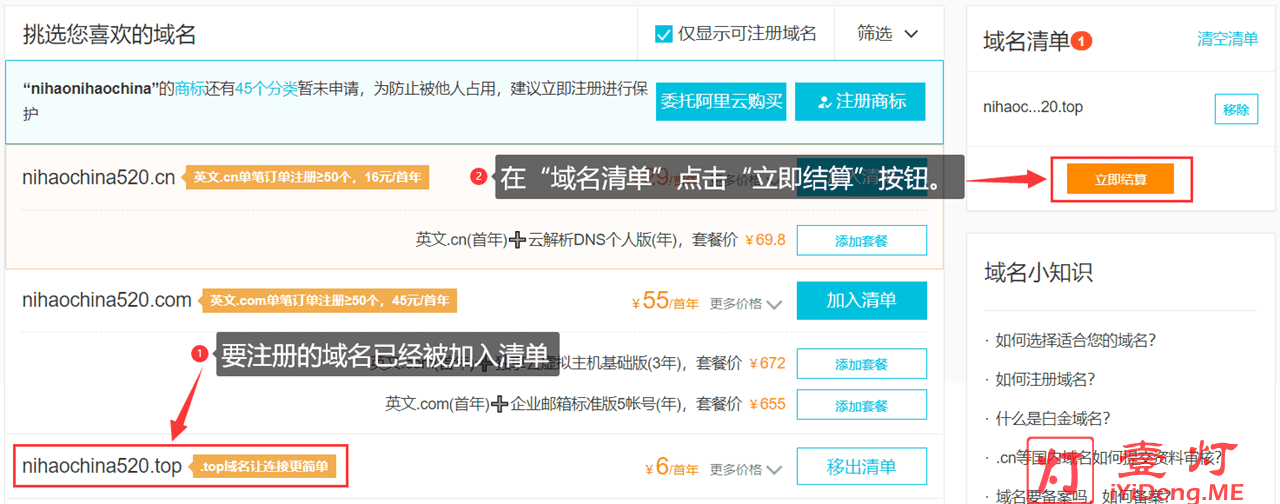Image resolution: width=1280 pixels, height=504 pixels.
Task: Open the 45个分类 link
Action: pos(266,88)
